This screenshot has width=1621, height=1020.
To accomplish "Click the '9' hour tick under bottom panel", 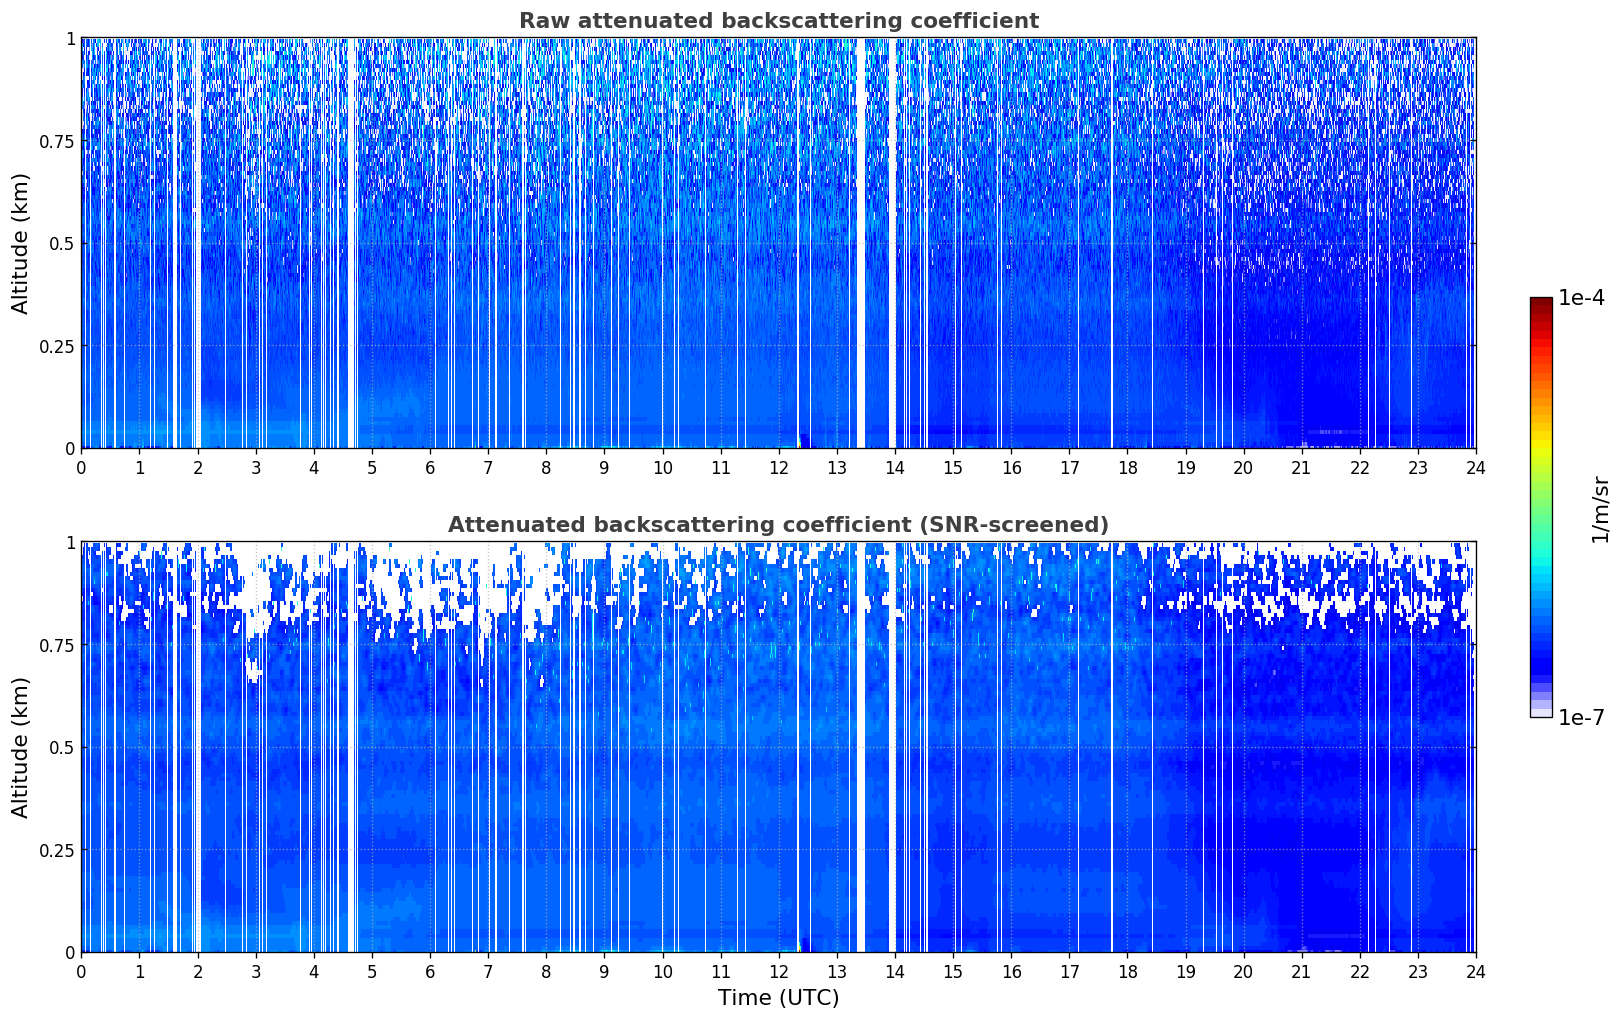I will pyautogui.click(x=604, y=971).
